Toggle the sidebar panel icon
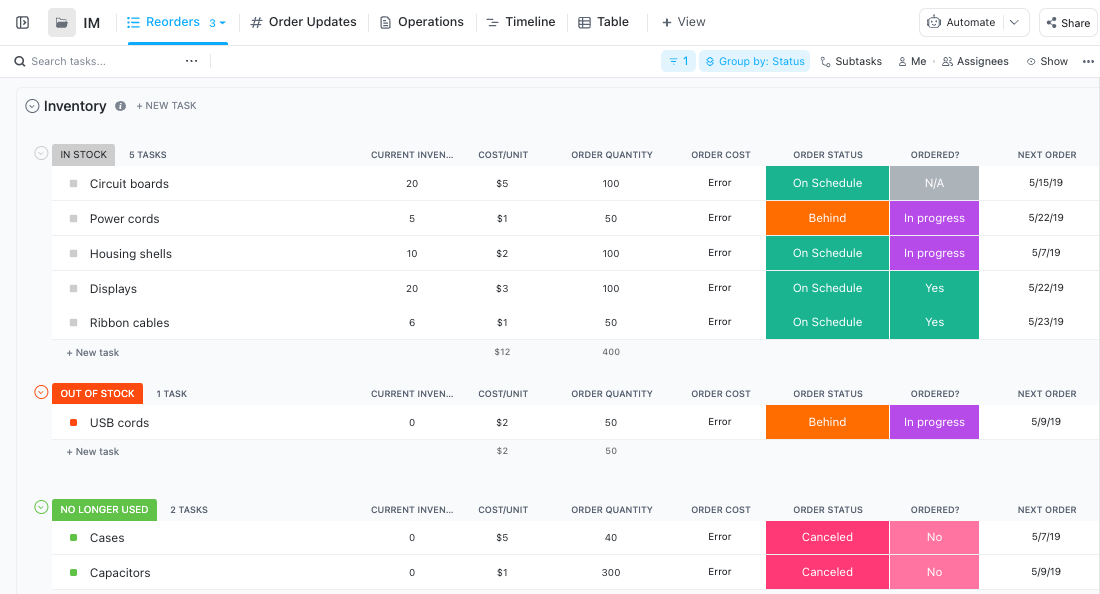The height and width of the screenshot is (594, 1100). 23,22
